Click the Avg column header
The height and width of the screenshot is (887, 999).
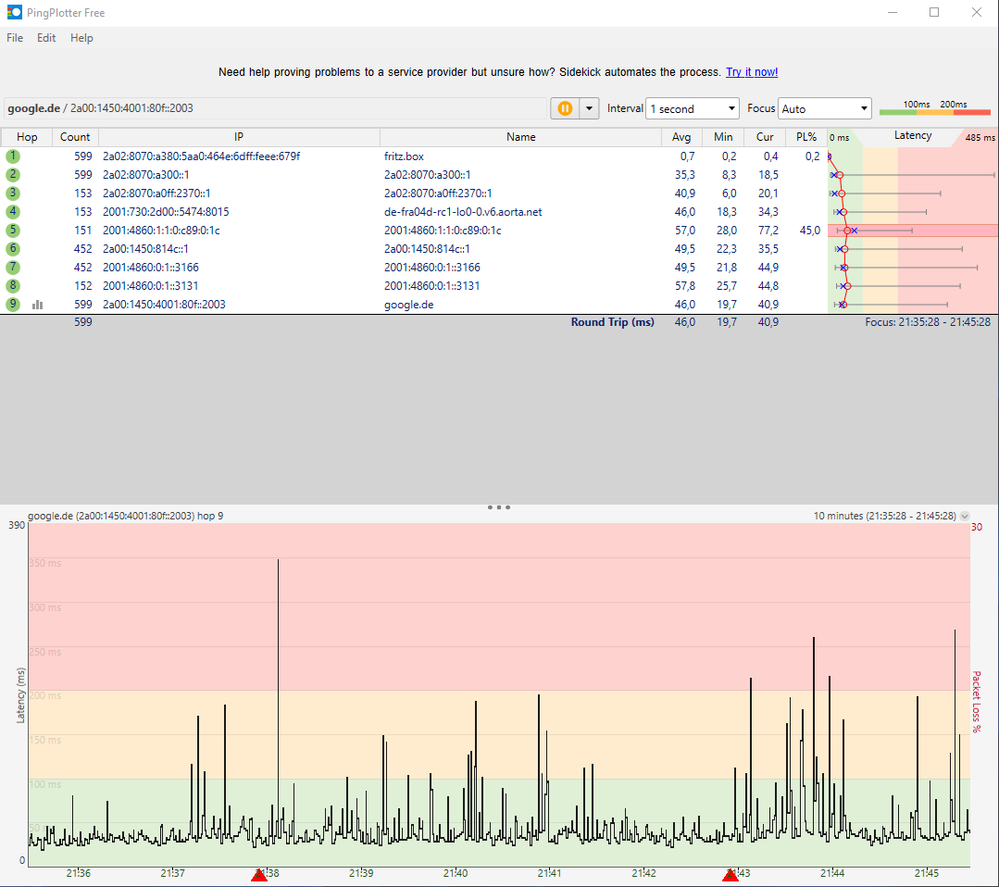(x=681, y=137)
